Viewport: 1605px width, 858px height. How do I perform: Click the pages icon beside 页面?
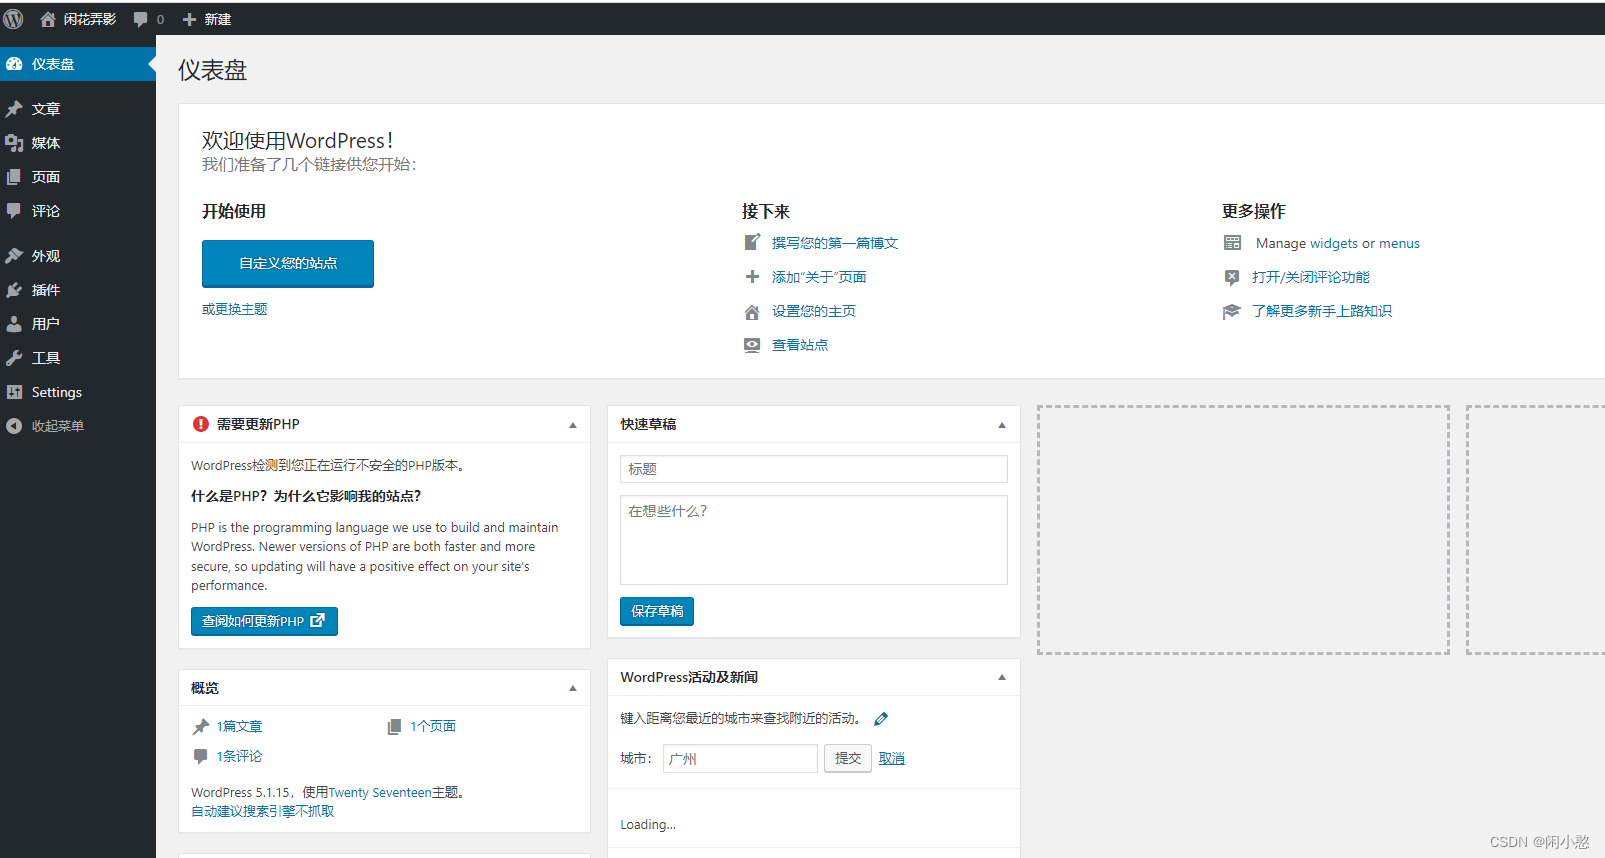tap(14, 177)
